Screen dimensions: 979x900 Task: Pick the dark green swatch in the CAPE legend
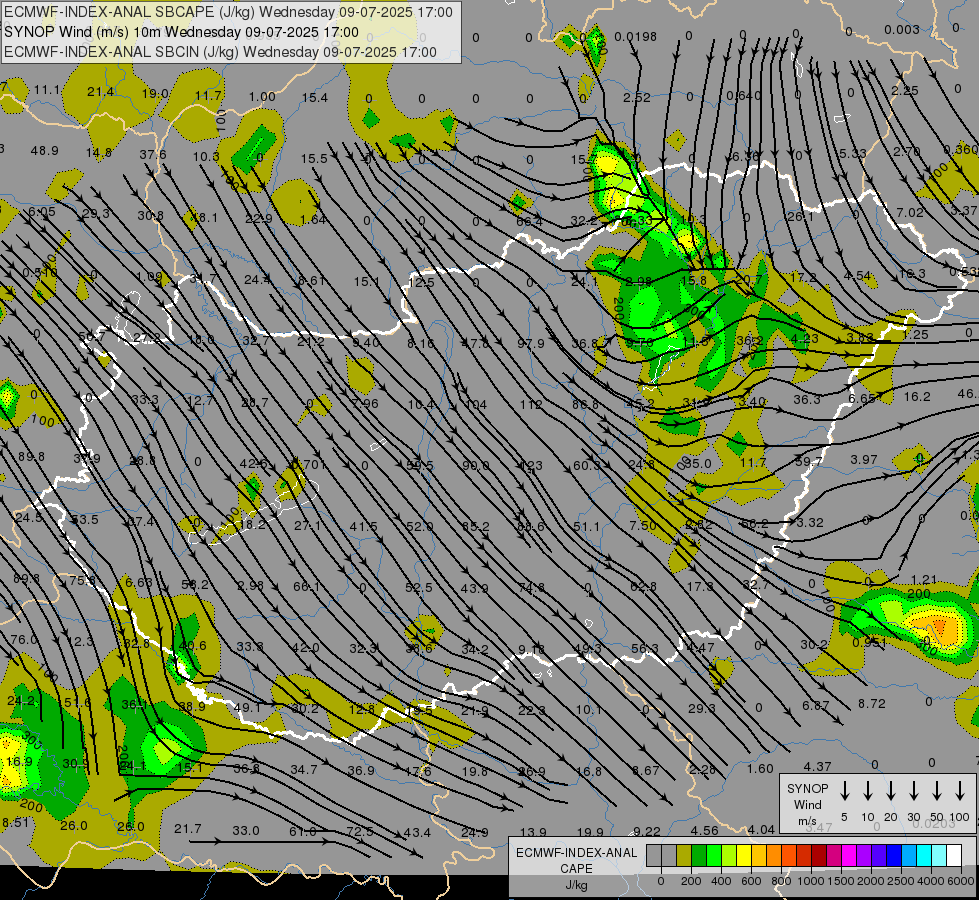coord(699,856)
